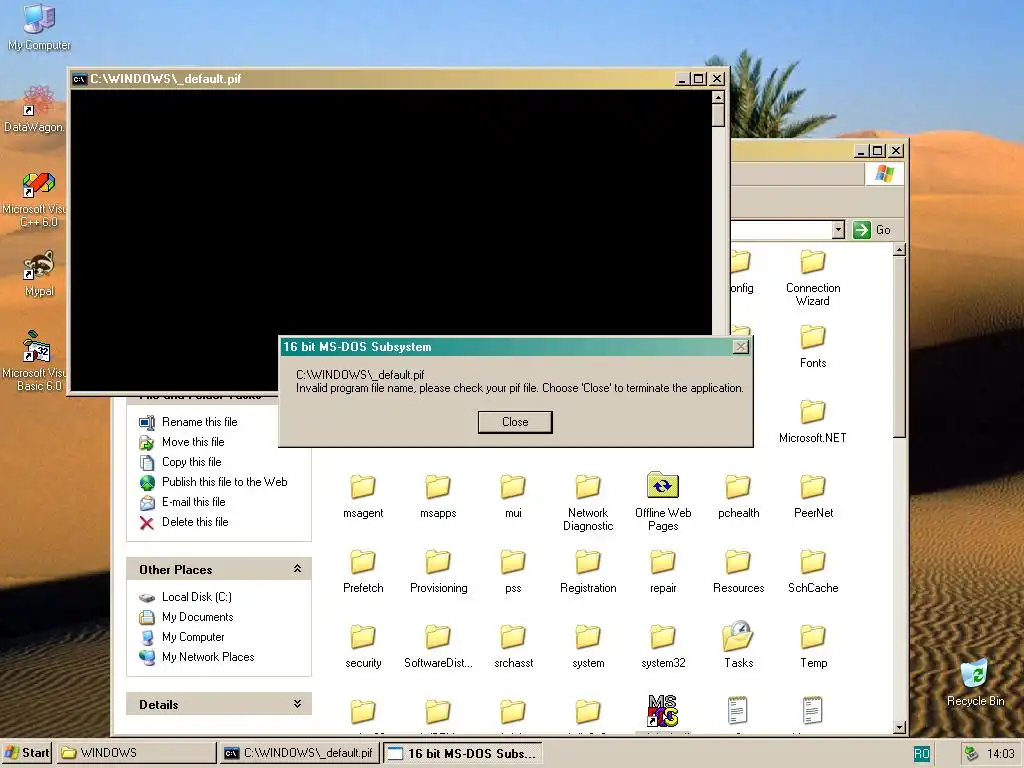
Task: Open the My Computer desktop icon
Action: (x=39, y=27)
